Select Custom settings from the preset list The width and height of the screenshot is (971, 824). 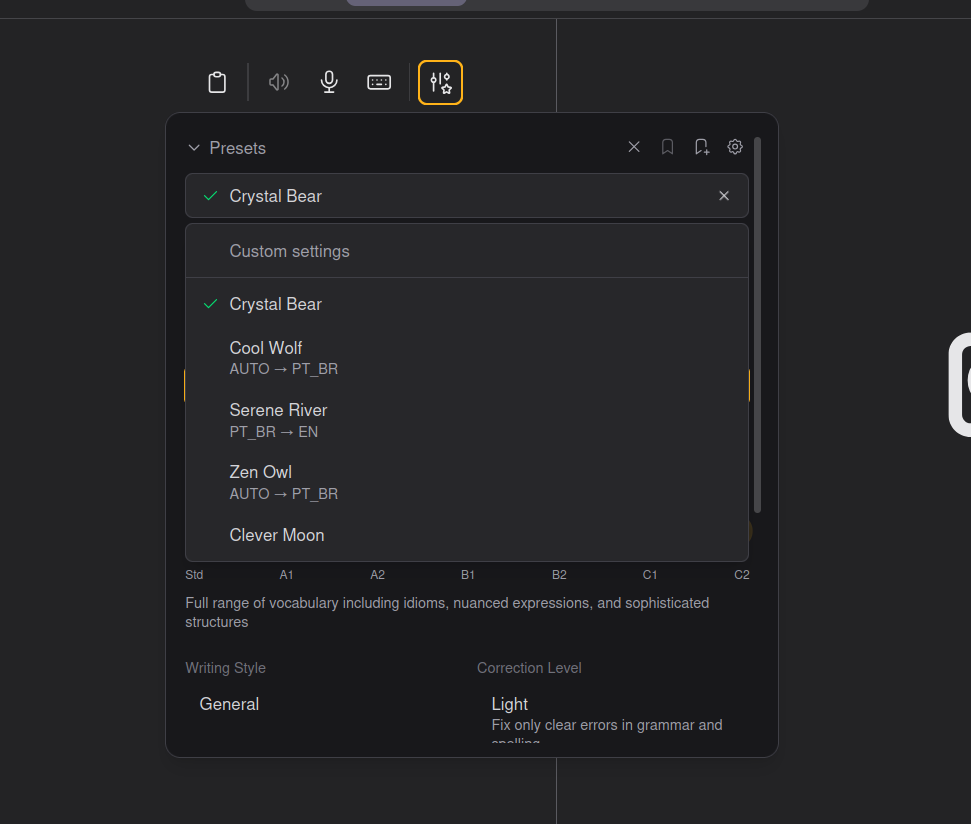point(290,251)
